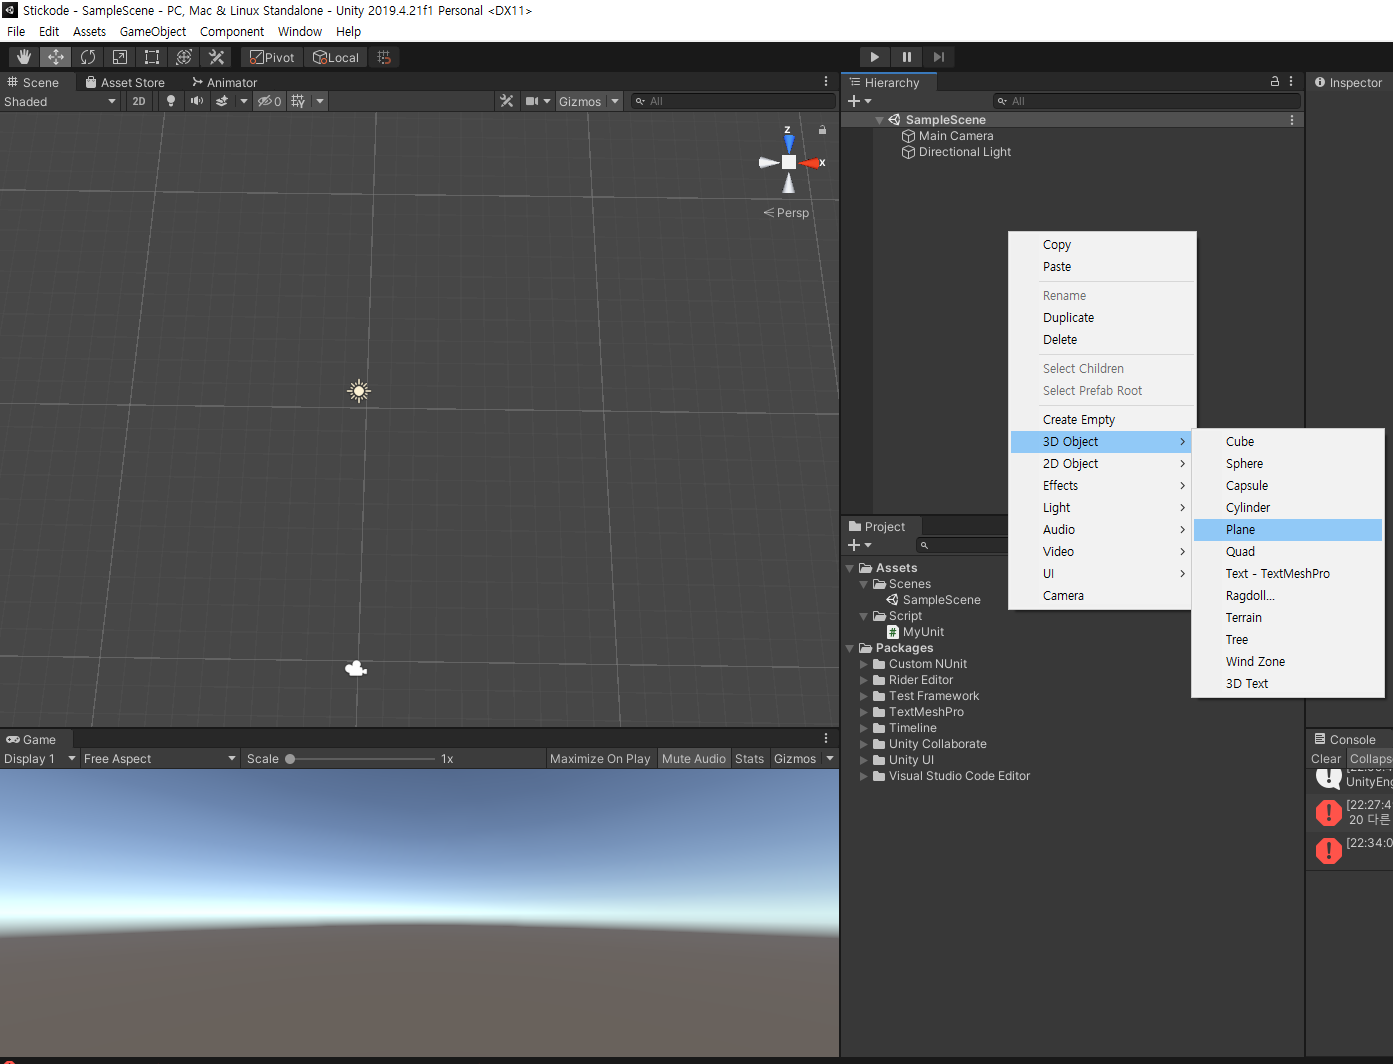Open Scene panel three-dot menu
1393x1064 pixels.
(826, 81)
